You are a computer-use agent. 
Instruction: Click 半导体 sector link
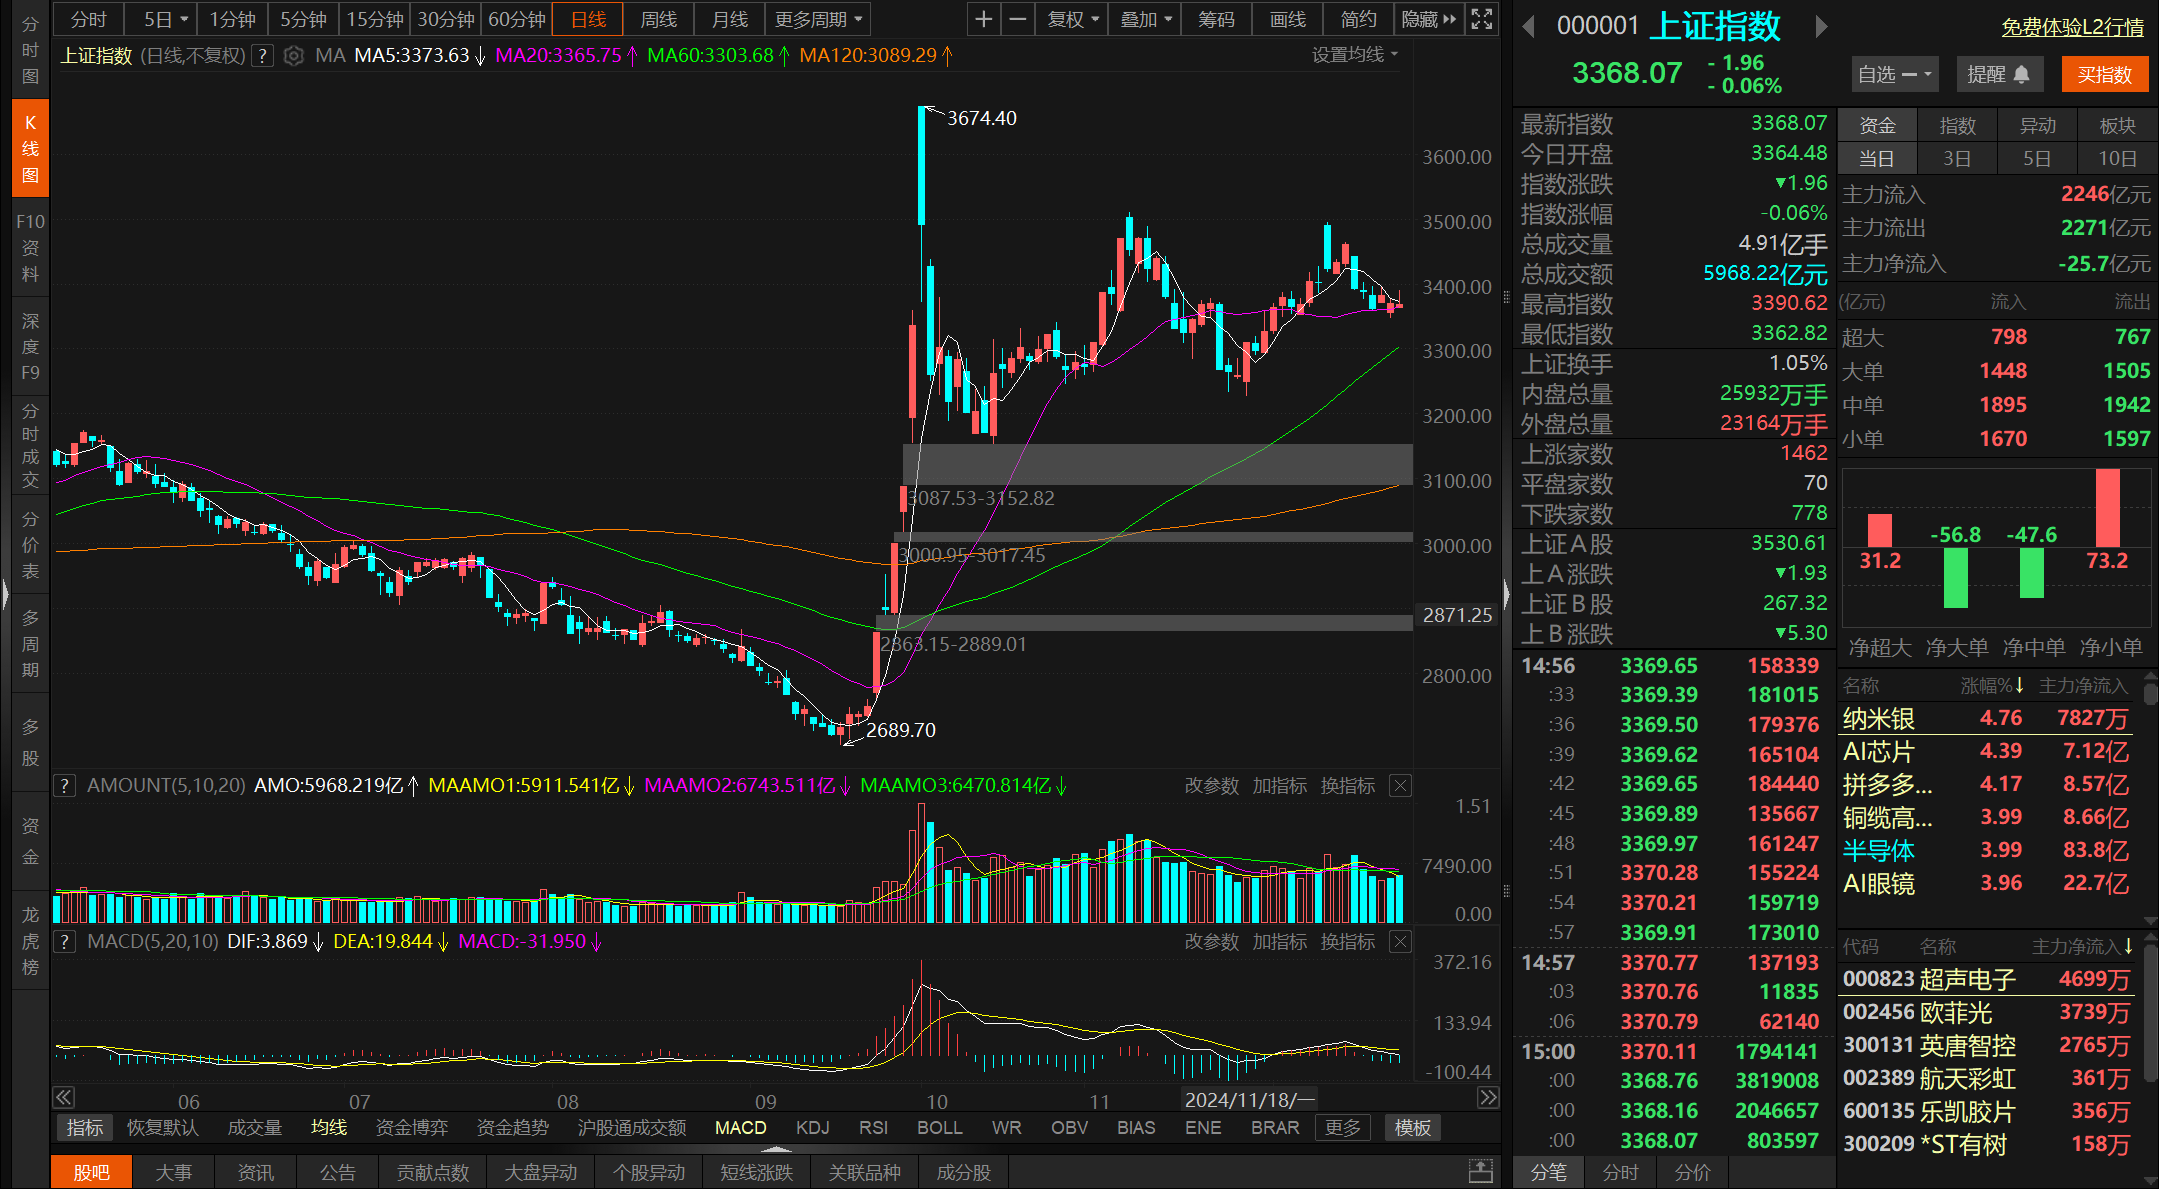[x=1878, y=851]
